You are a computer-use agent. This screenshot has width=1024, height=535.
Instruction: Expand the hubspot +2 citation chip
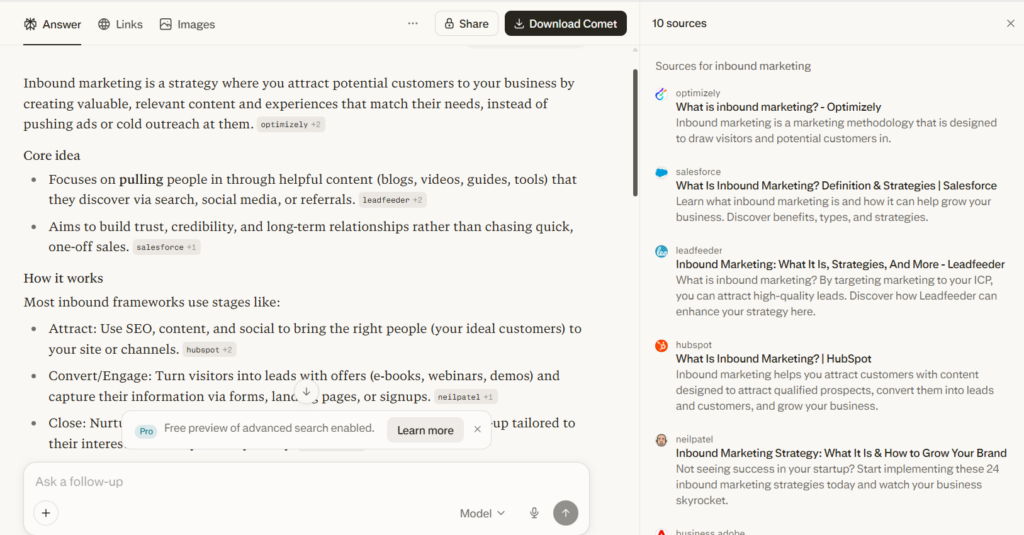(209, 349)
